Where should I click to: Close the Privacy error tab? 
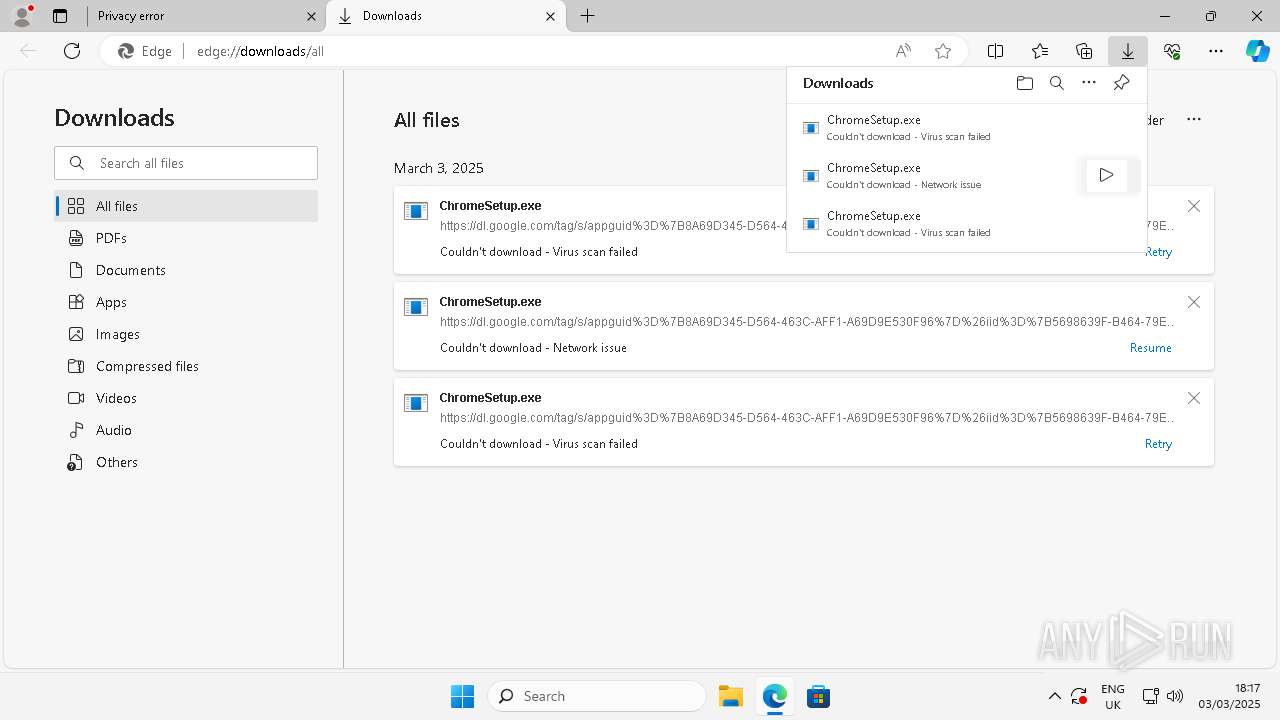coord(311,16)
